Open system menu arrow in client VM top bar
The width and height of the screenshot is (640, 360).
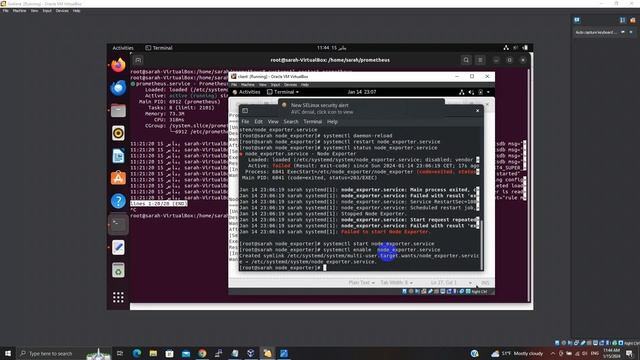point(489,92)
